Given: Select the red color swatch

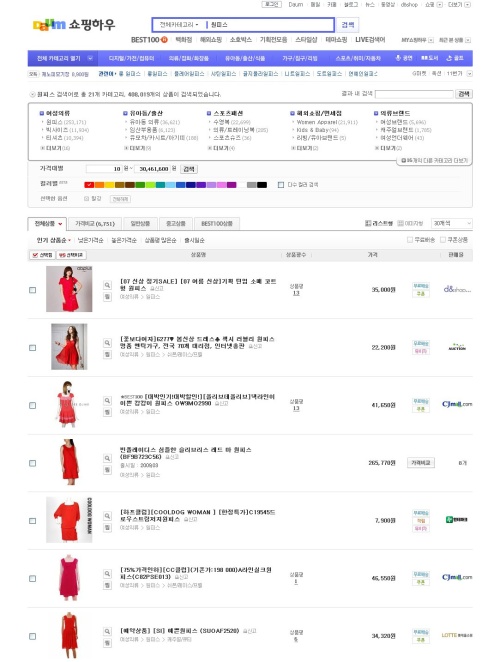Looking at the screenshot, I should click(x=89, y=185).
